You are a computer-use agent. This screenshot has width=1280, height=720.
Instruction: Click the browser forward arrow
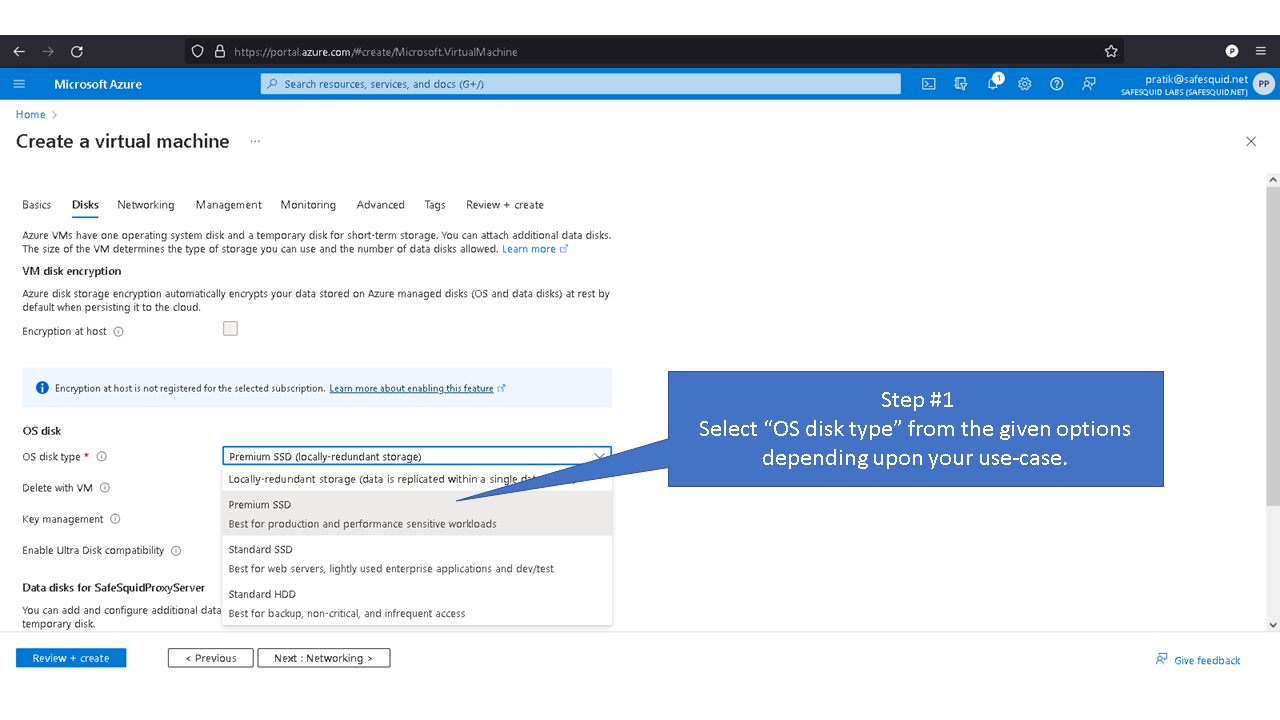click(x=48, y=51)
